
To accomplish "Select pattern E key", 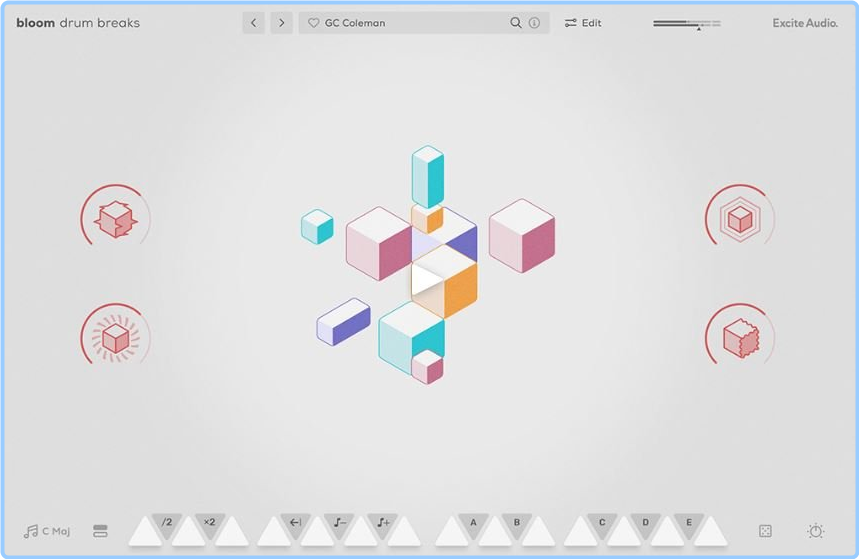I will pyautogui.click(x=689, y=523).
